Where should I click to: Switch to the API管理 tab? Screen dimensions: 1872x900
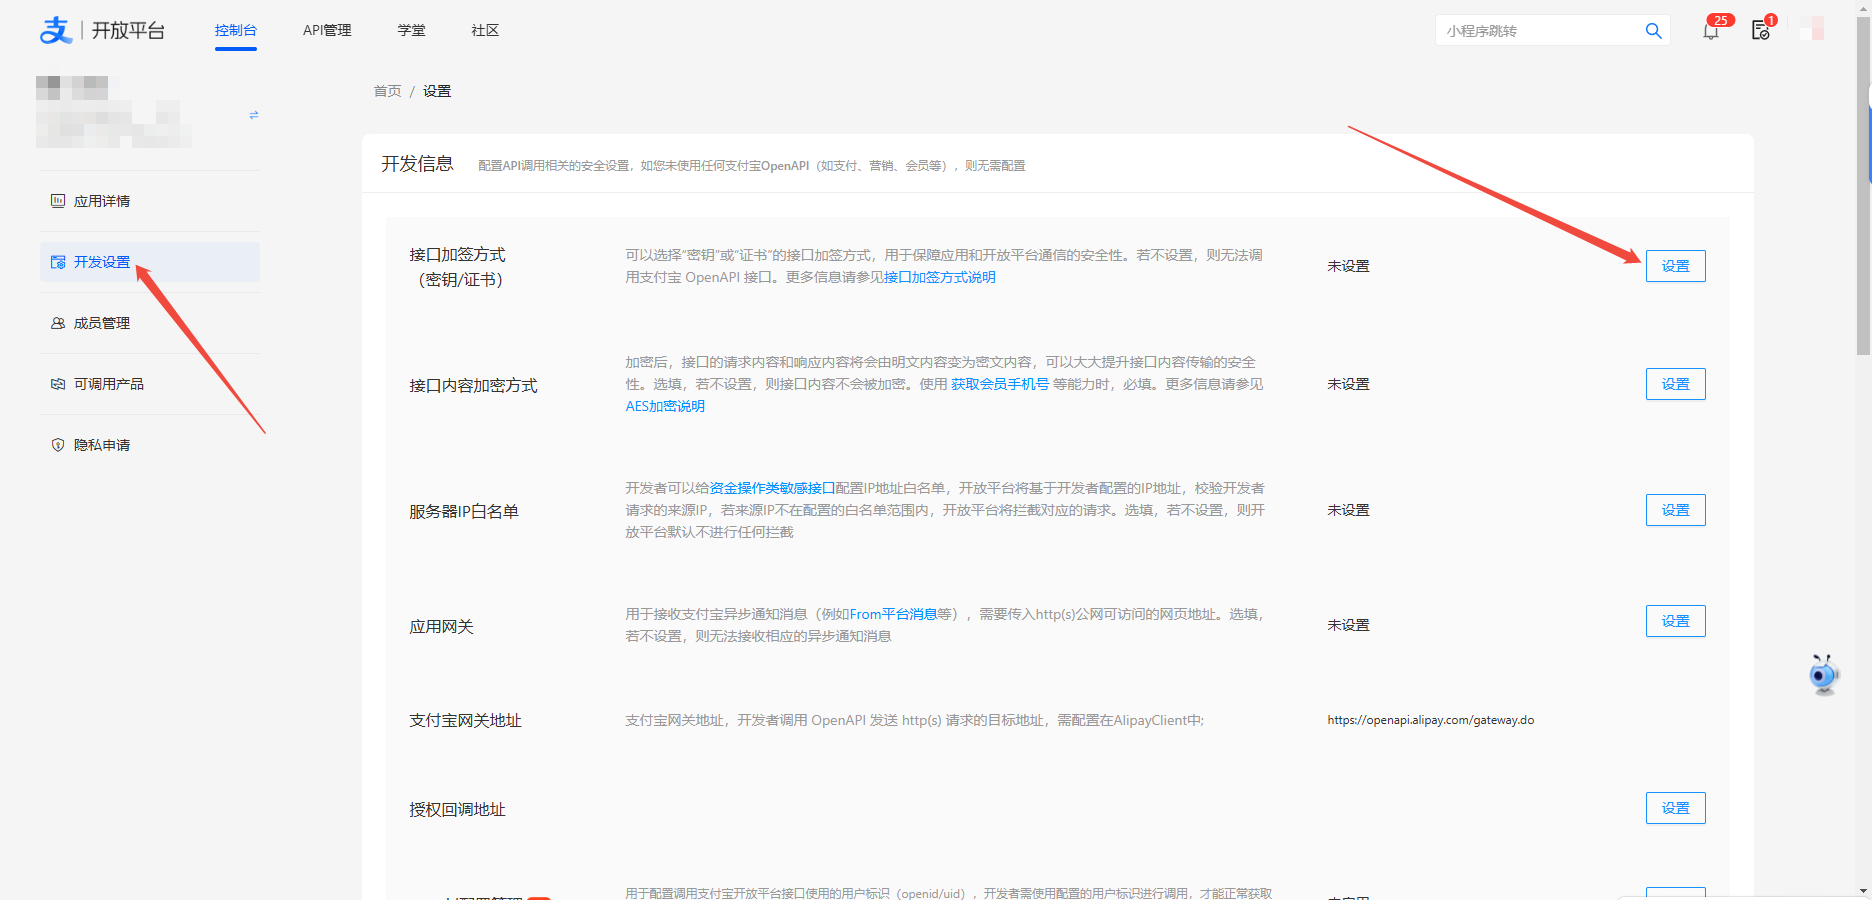click(326, 30)
